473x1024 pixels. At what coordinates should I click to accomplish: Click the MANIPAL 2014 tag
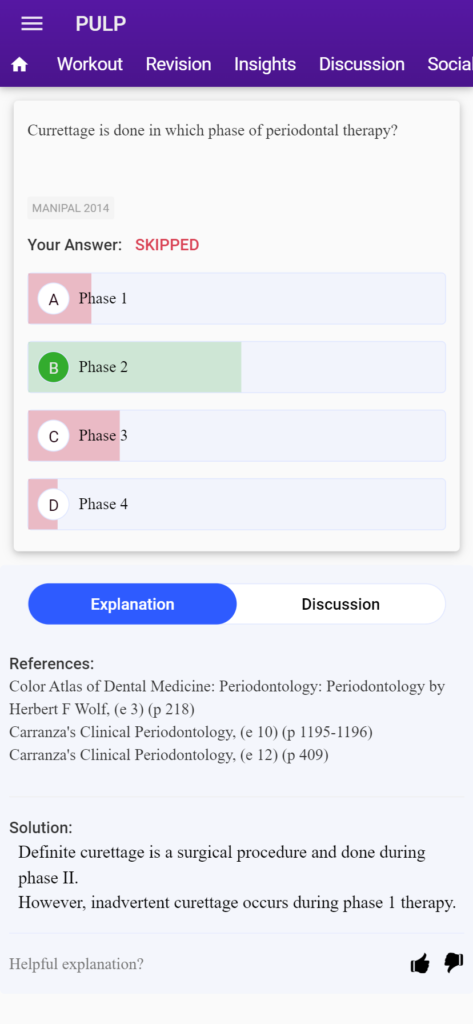[x=71, y=208]
